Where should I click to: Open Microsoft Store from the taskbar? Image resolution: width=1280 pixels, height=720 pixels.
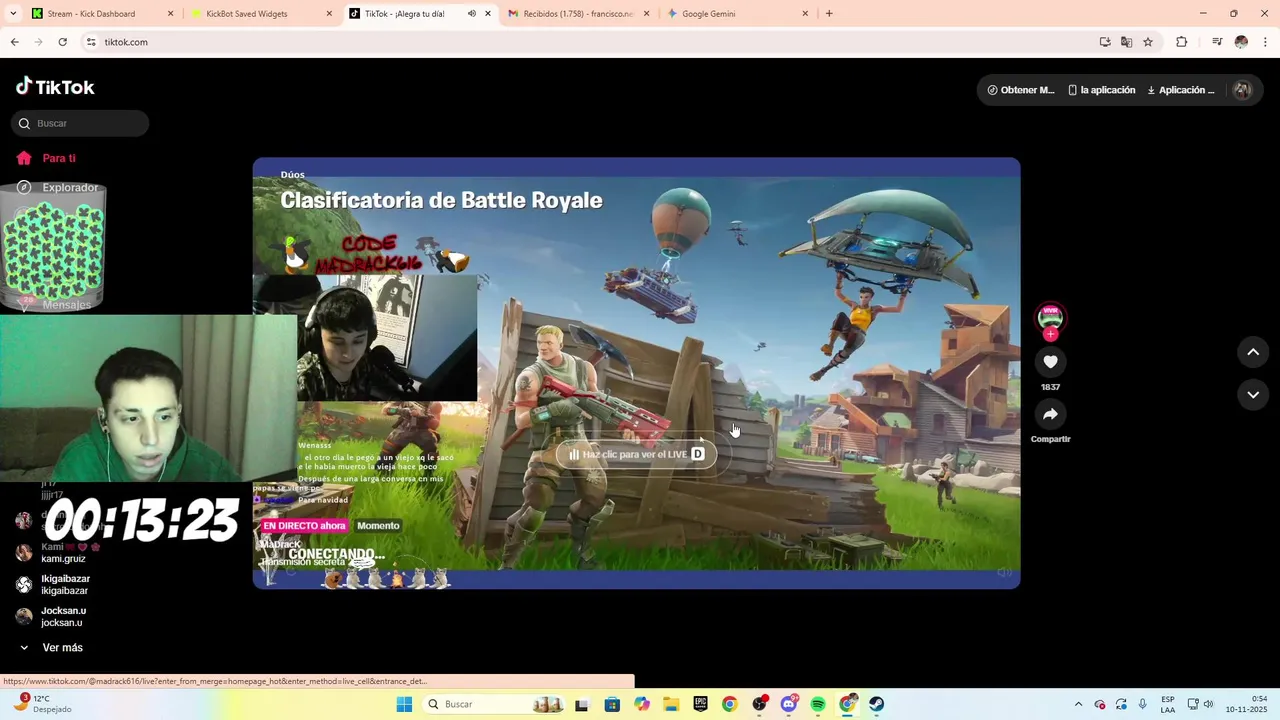coord(612,704)
